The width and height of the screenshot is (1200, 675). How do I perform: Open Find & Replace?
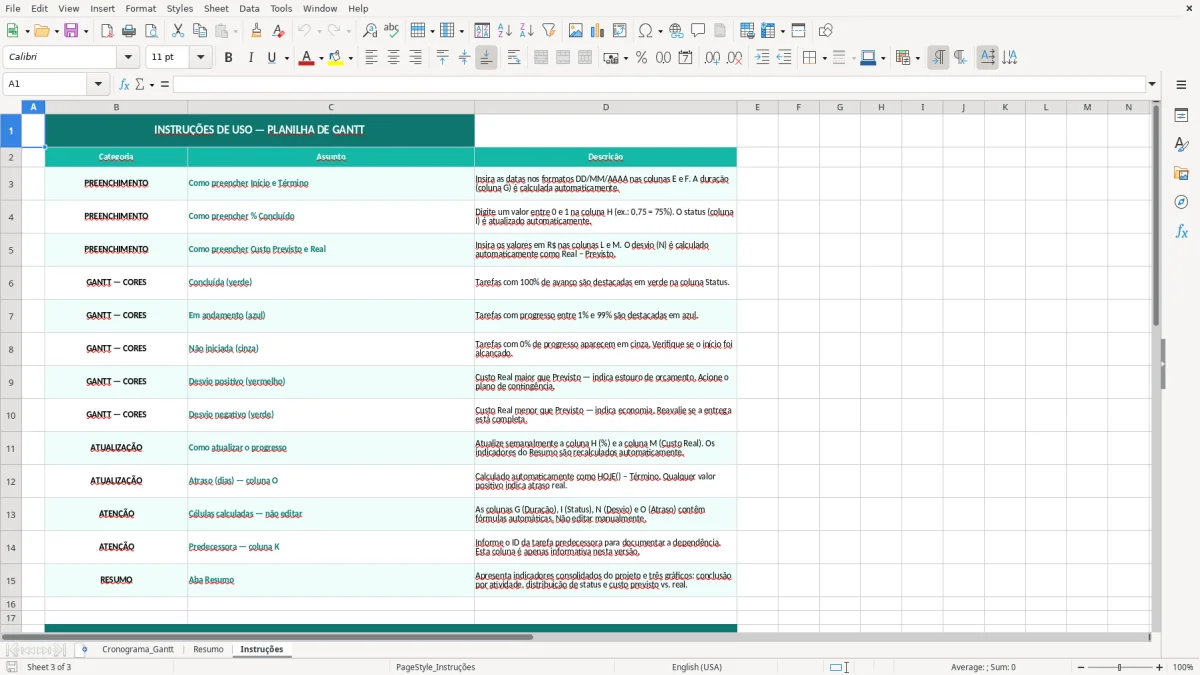click(370, 31)
